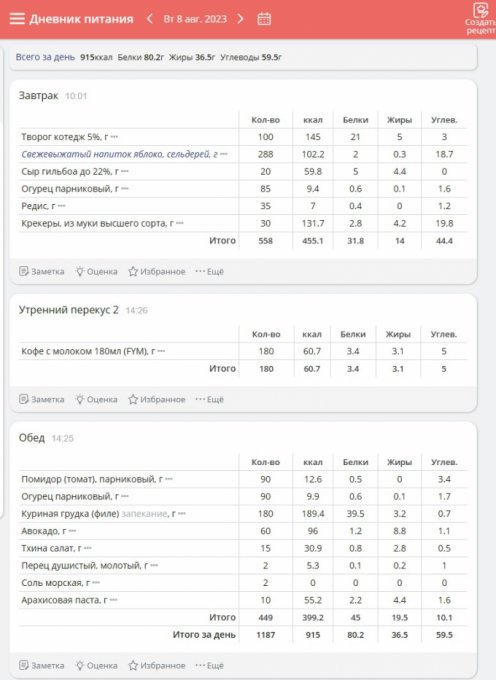Expand Ещё options for Завтрак
Image resolution: width=496 pixels, height=680 pixels.
tap(209, 271)
